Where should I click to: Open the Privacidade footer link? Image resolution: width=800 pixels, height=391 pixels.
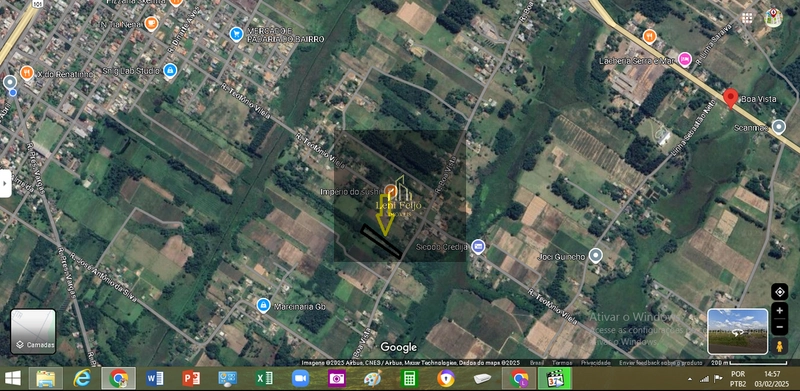[596, 363]
